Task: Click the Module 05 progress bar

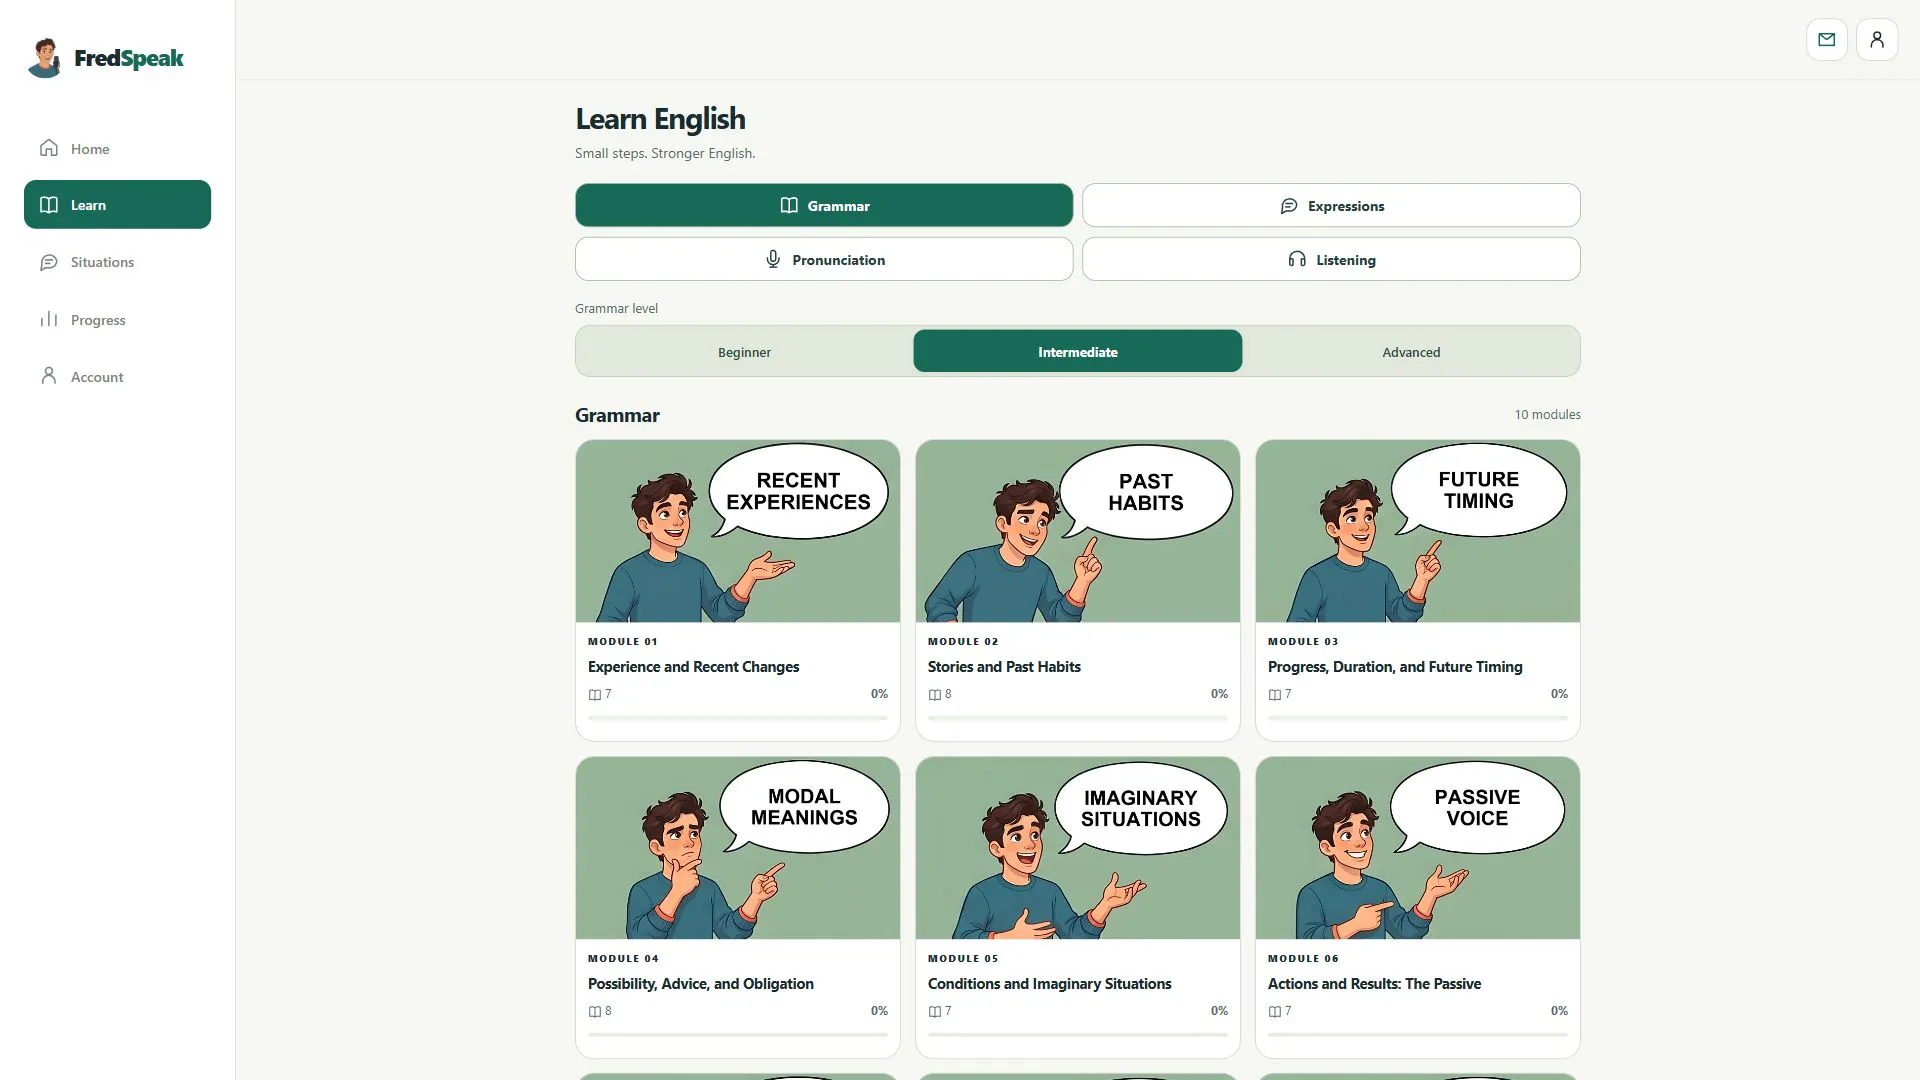Action: 1078,1035
